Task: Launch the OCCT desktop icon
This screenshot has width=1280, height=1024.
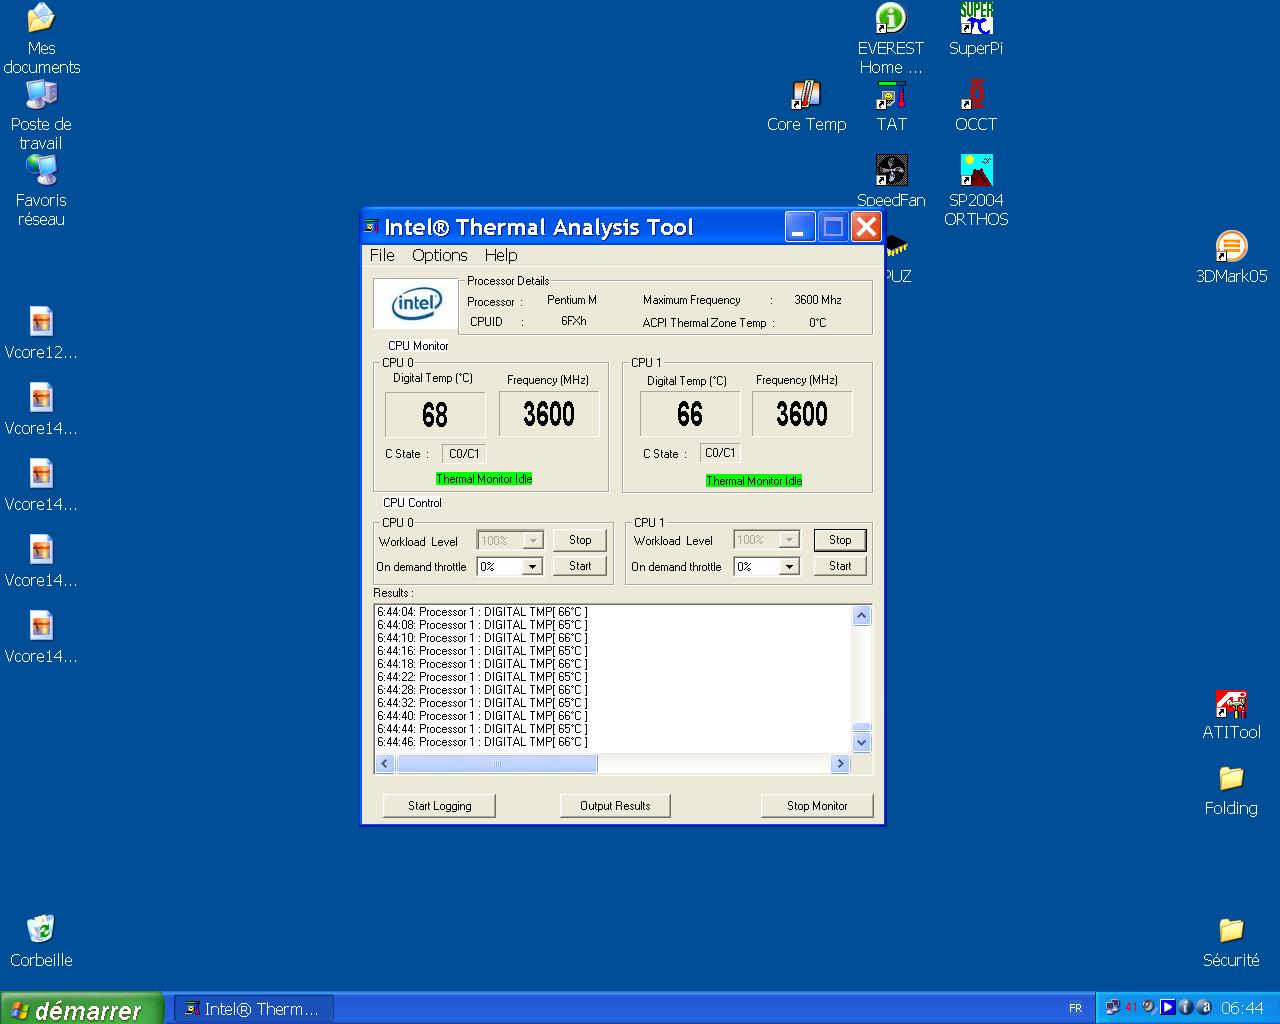Action: (976, 96)
